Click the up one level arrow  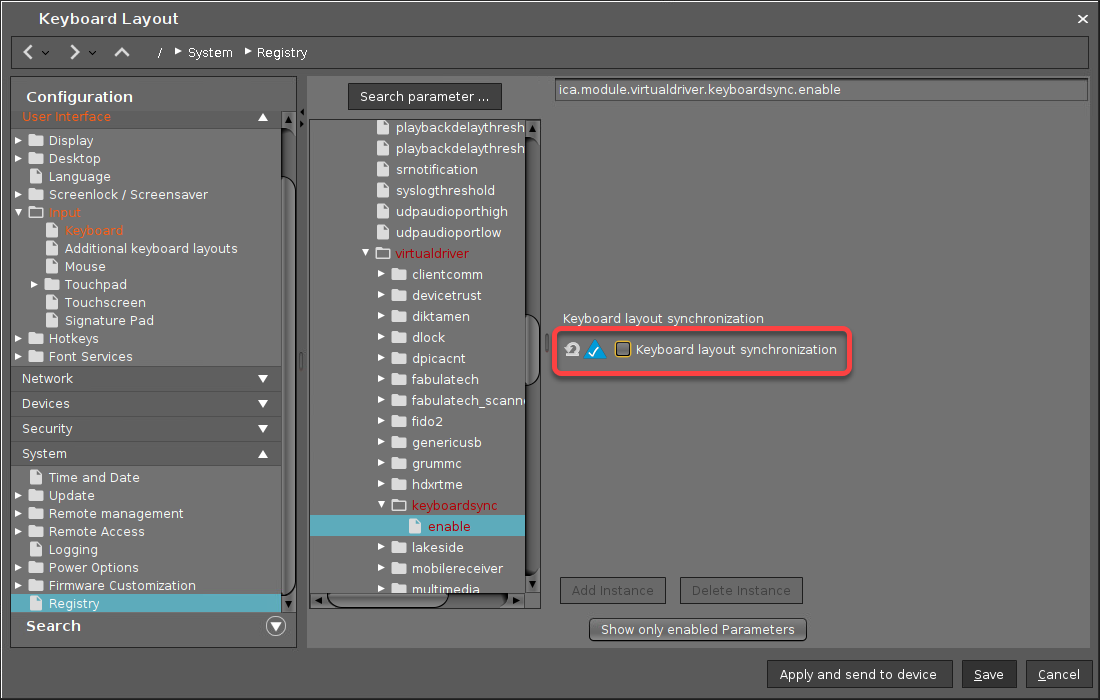(x=122, y=52)
